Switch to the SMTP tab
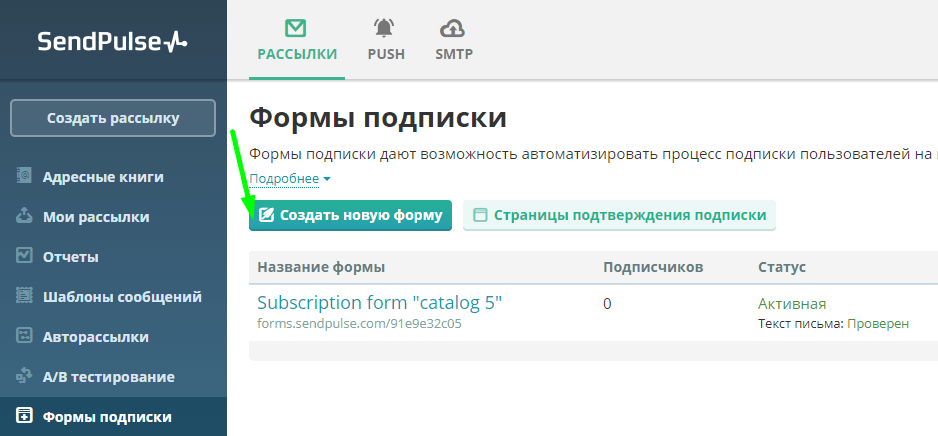This screenshot has width=938, height=436. 454,54
